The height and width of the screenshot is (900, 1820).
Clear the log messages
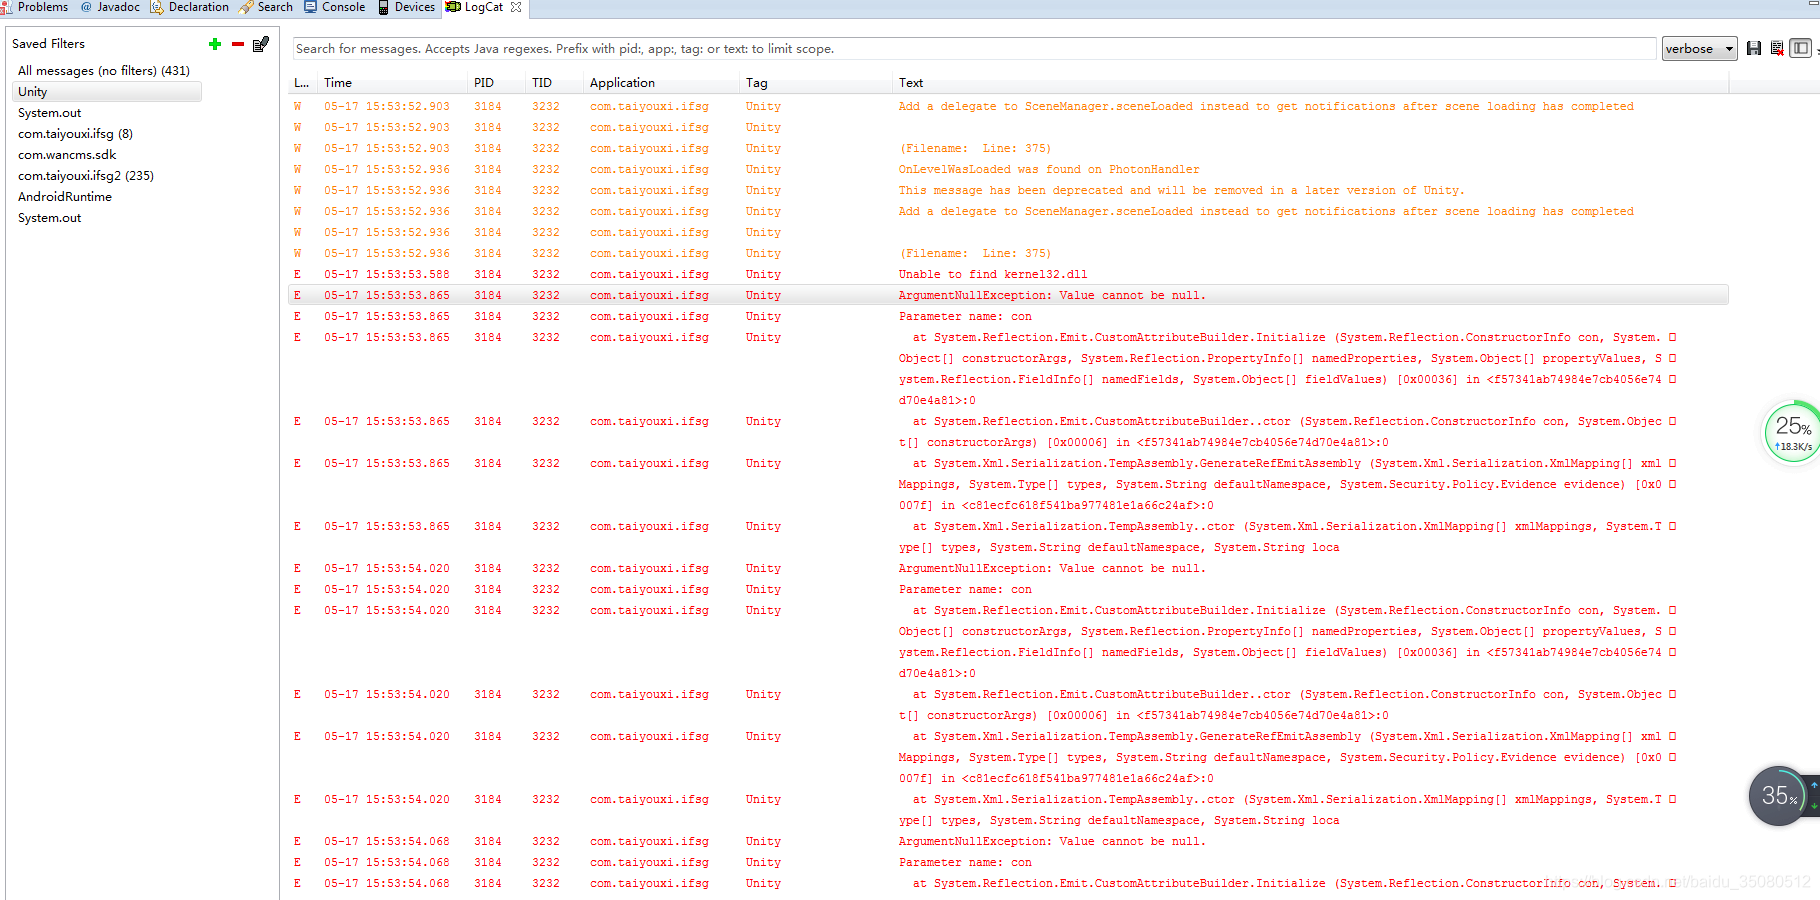coord(1777,47)
